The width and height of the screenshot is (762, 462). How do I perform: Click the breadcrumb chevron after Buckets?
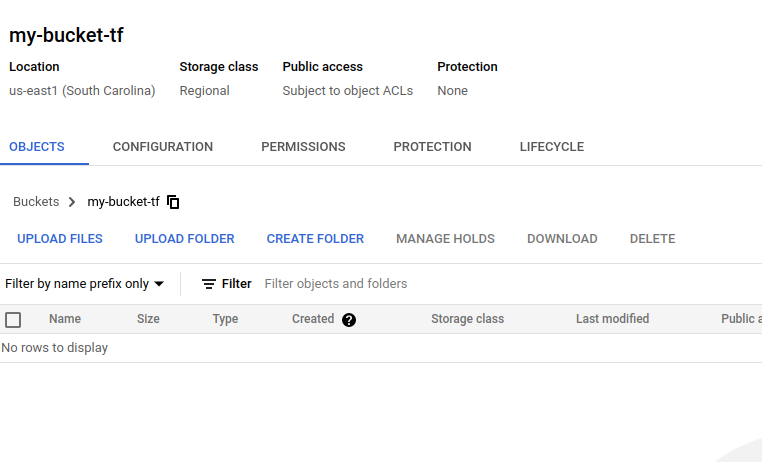[72, 202]
